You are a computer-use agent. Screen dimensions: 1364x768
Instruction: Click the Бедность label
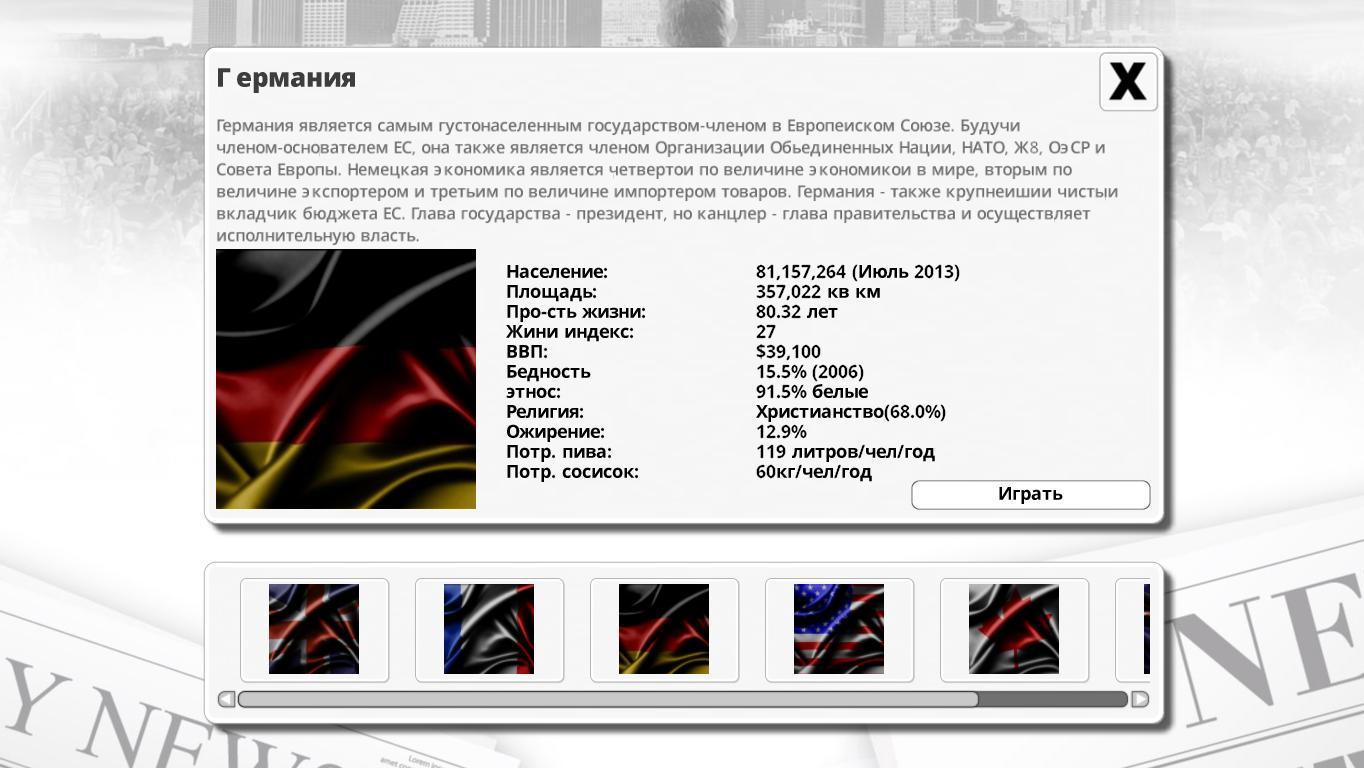tap(548, 372)
